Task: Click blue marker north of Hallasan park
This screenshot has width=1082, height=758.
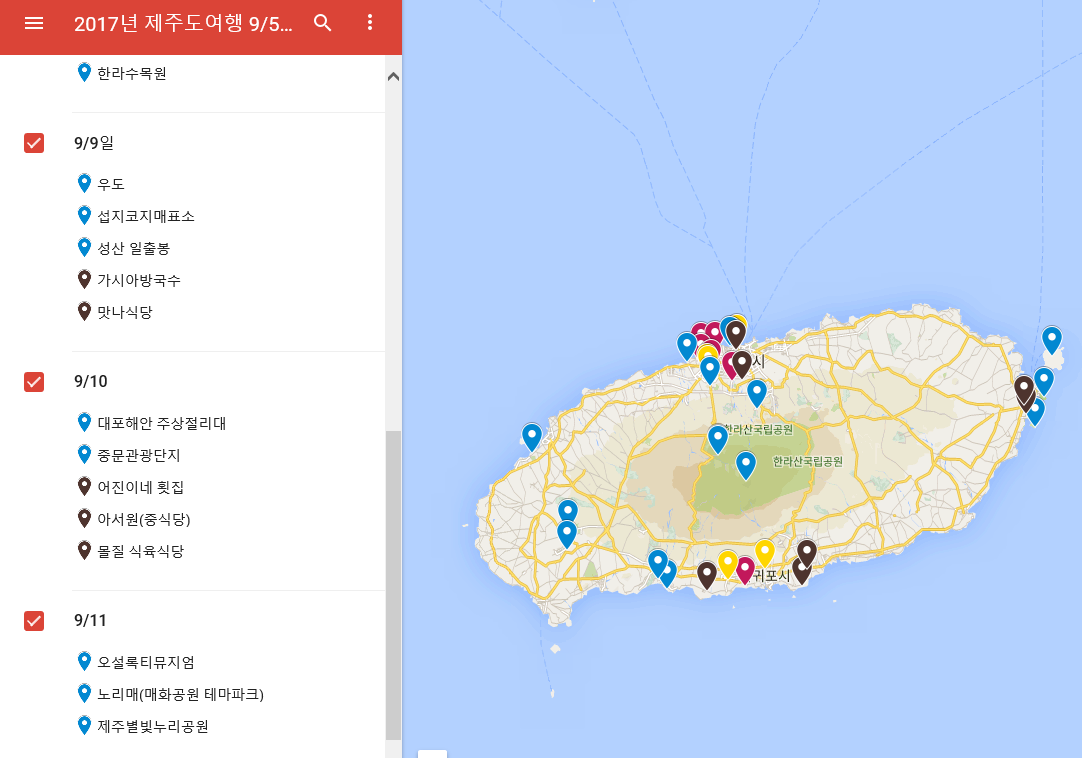Action: coord(756,393)
